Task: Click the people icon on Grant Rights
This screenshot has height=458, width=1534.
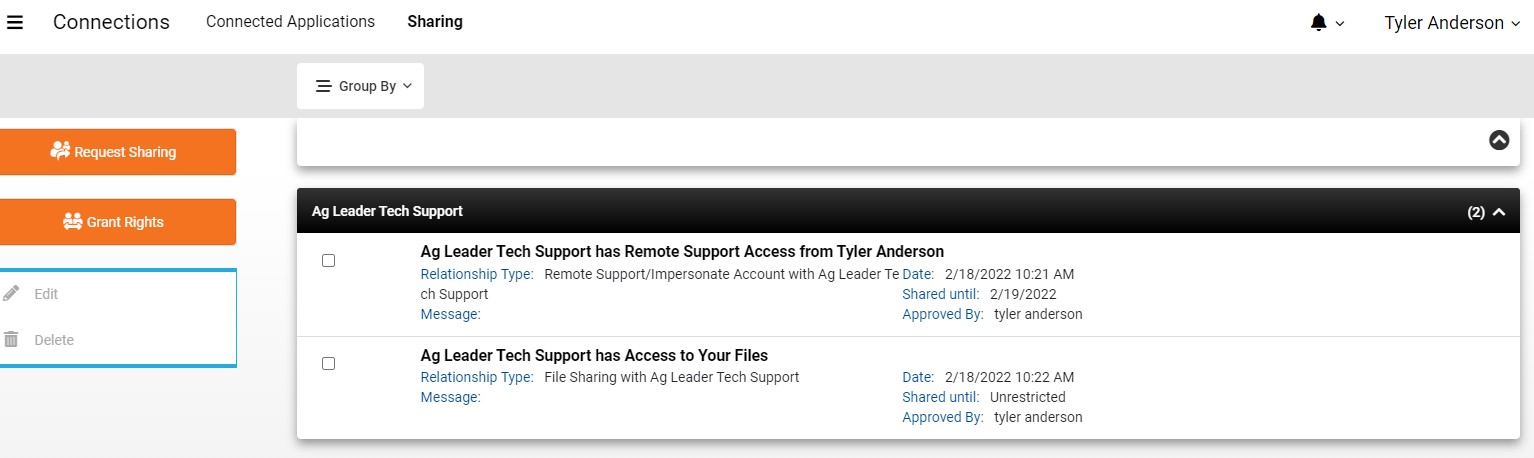Action: tap(72, 221)
